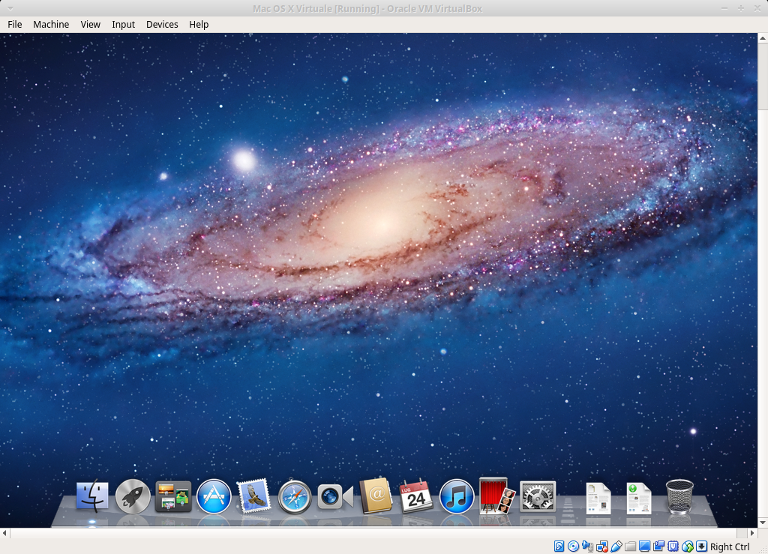Click the audio status indicator icon

click(587, 546)
